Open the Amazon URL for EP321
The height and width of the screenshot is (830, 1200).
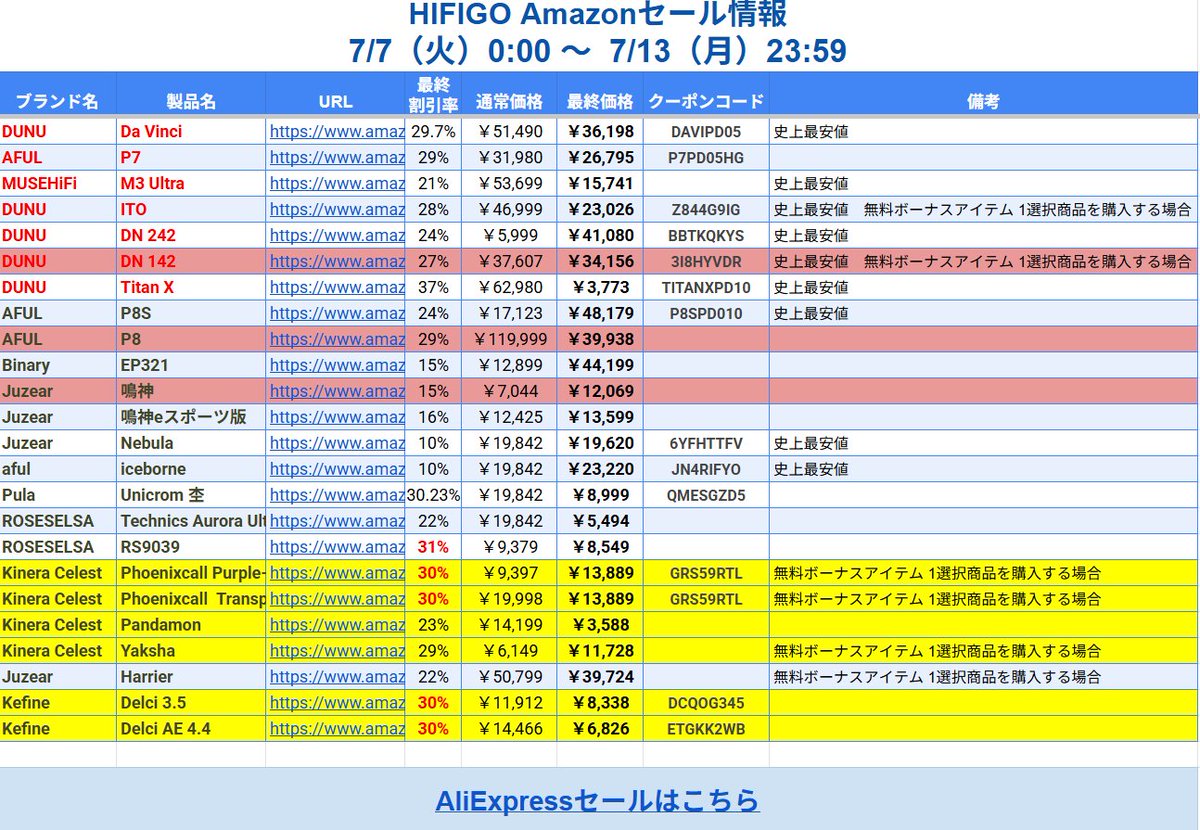tap(337, 365)
